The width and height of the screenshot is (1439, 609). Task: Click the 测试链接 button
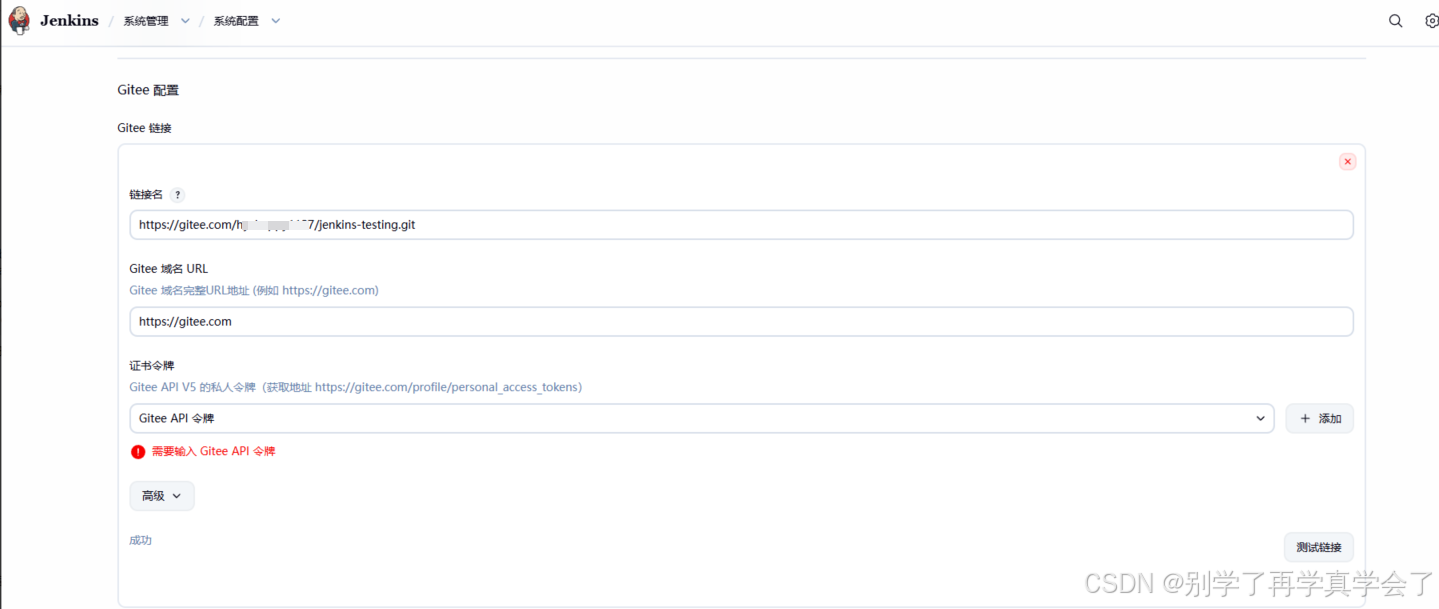coord(1319,547)
